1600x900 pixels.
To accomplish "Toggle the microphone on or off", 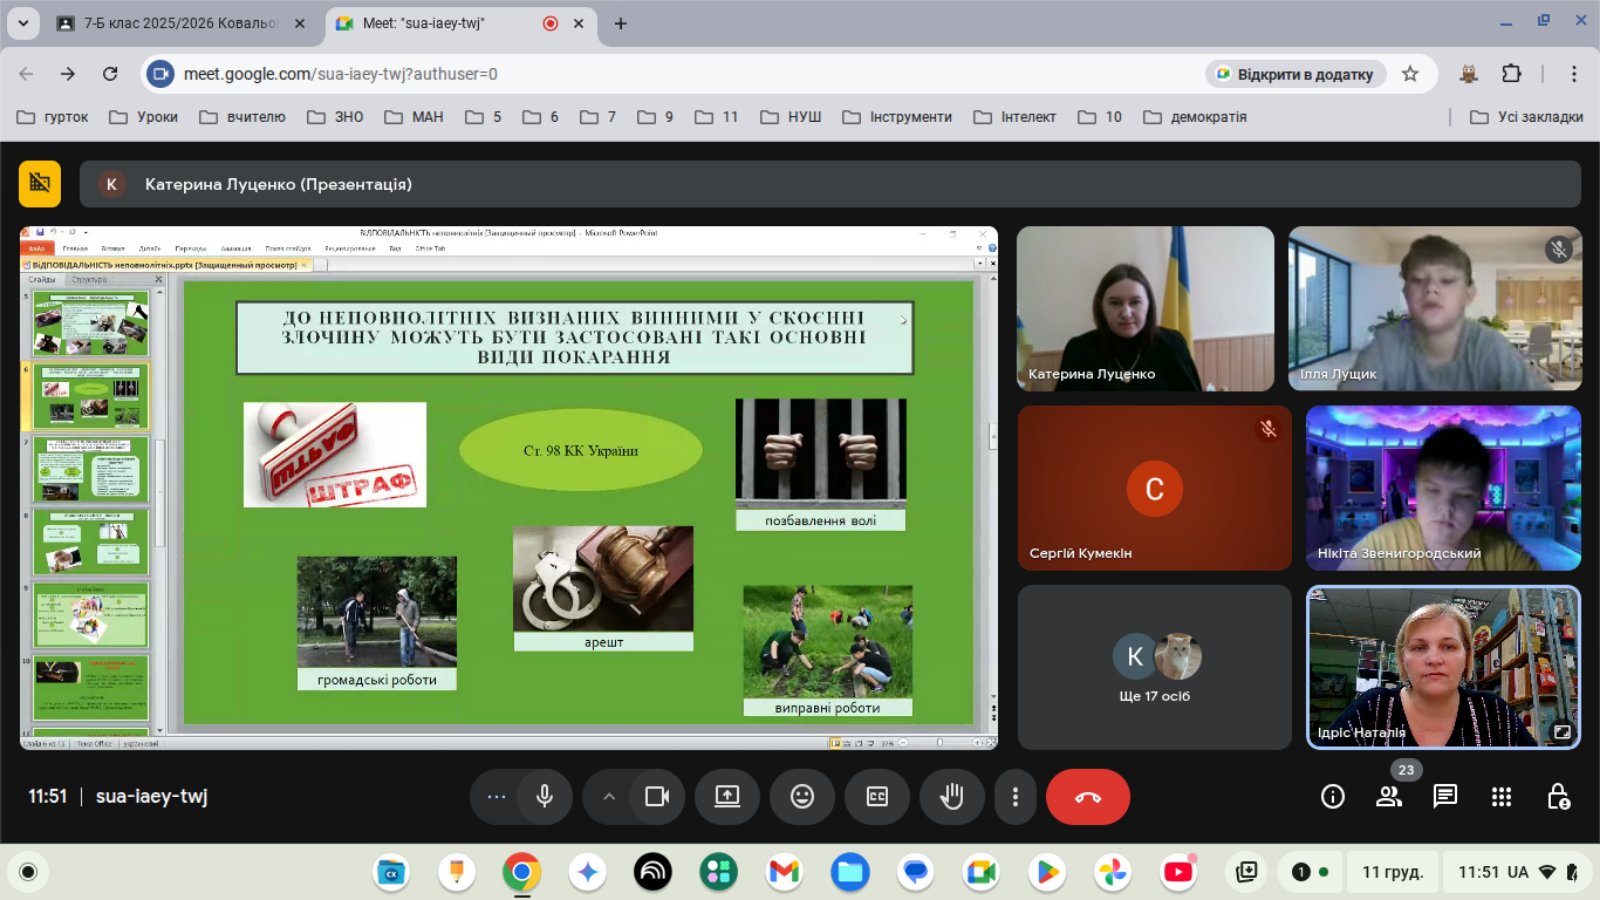I will (544, 796).
